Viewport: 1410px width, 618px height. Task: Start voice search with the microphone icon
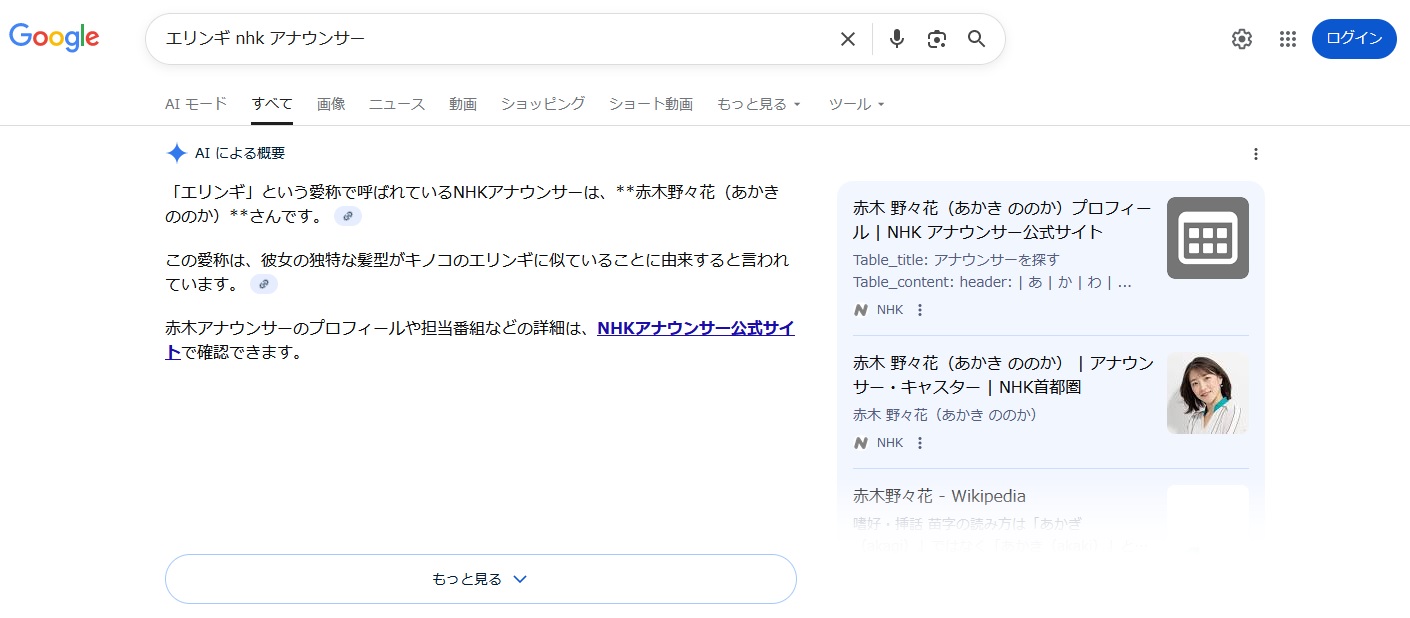click(897, 39)
